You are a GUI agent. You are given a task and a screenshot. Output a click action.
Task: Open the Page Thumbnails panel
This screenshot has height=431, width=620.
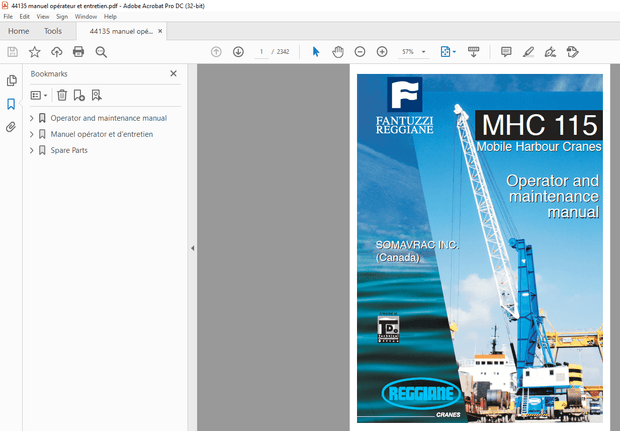point(11,80)
